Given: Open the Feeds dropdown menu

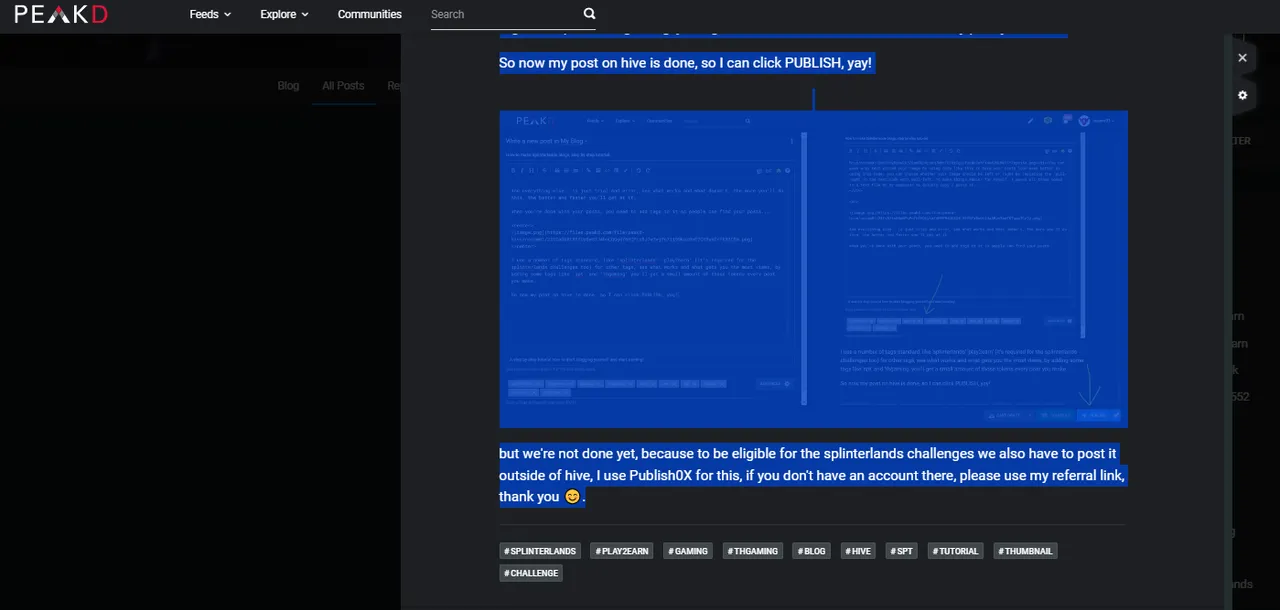Looking at the screenshot, I should click(210, 14).
